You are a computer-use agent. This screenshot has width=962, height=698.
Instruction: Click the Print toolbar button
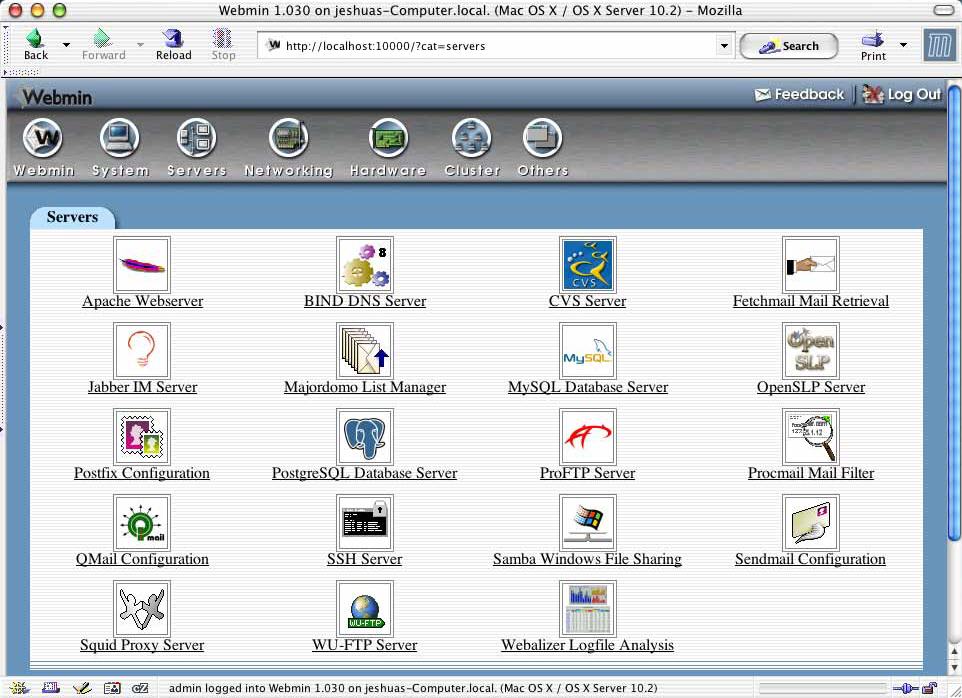[873, 45]
